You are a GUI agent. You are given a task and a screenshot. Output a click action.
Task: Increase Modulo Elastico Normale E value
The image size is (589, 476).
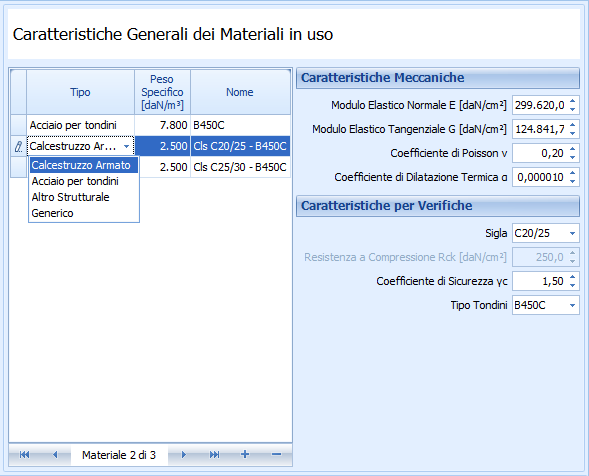point(572,101)
